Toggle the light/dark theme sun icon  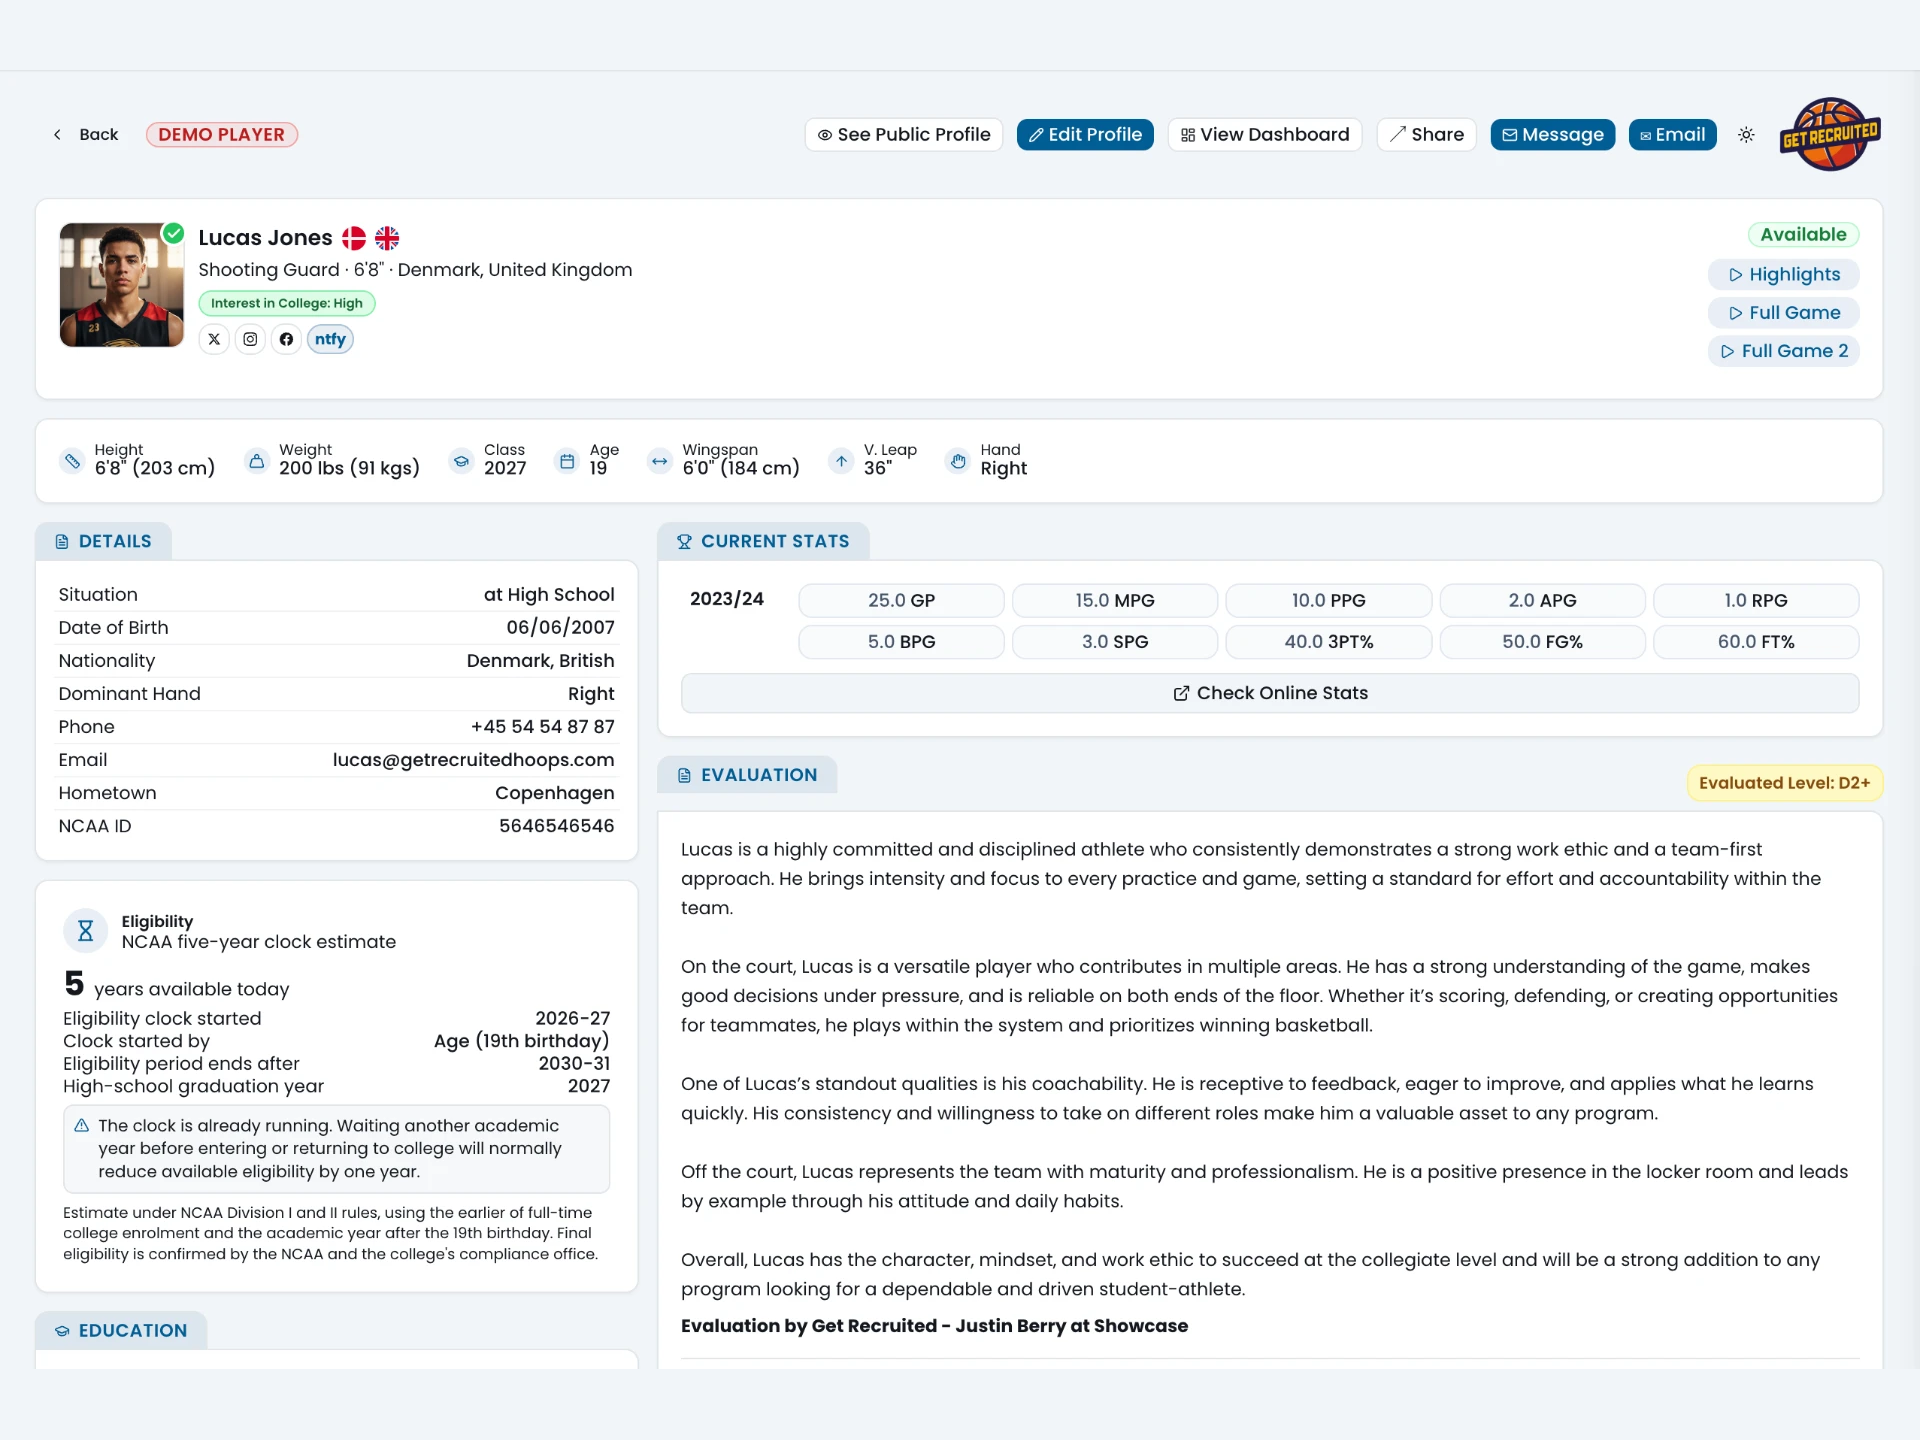1746,135
